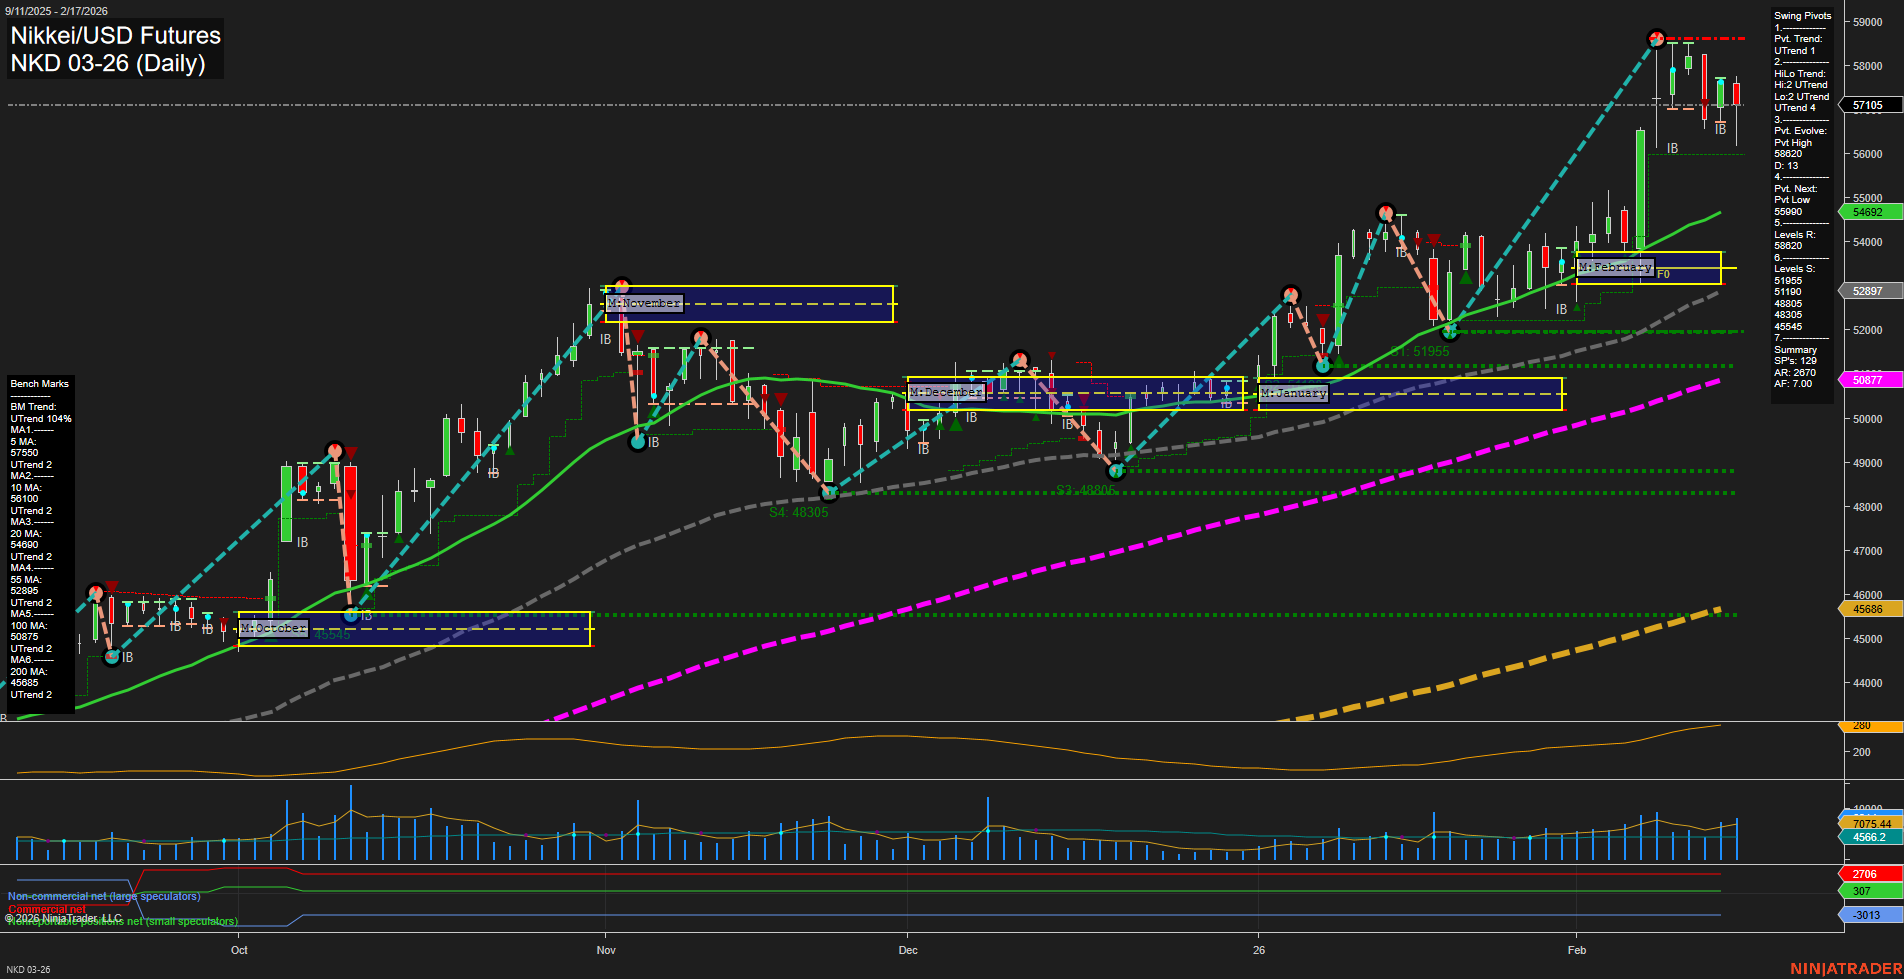Select the globe pivot icon above the M:November zone

tap(622, 284)
